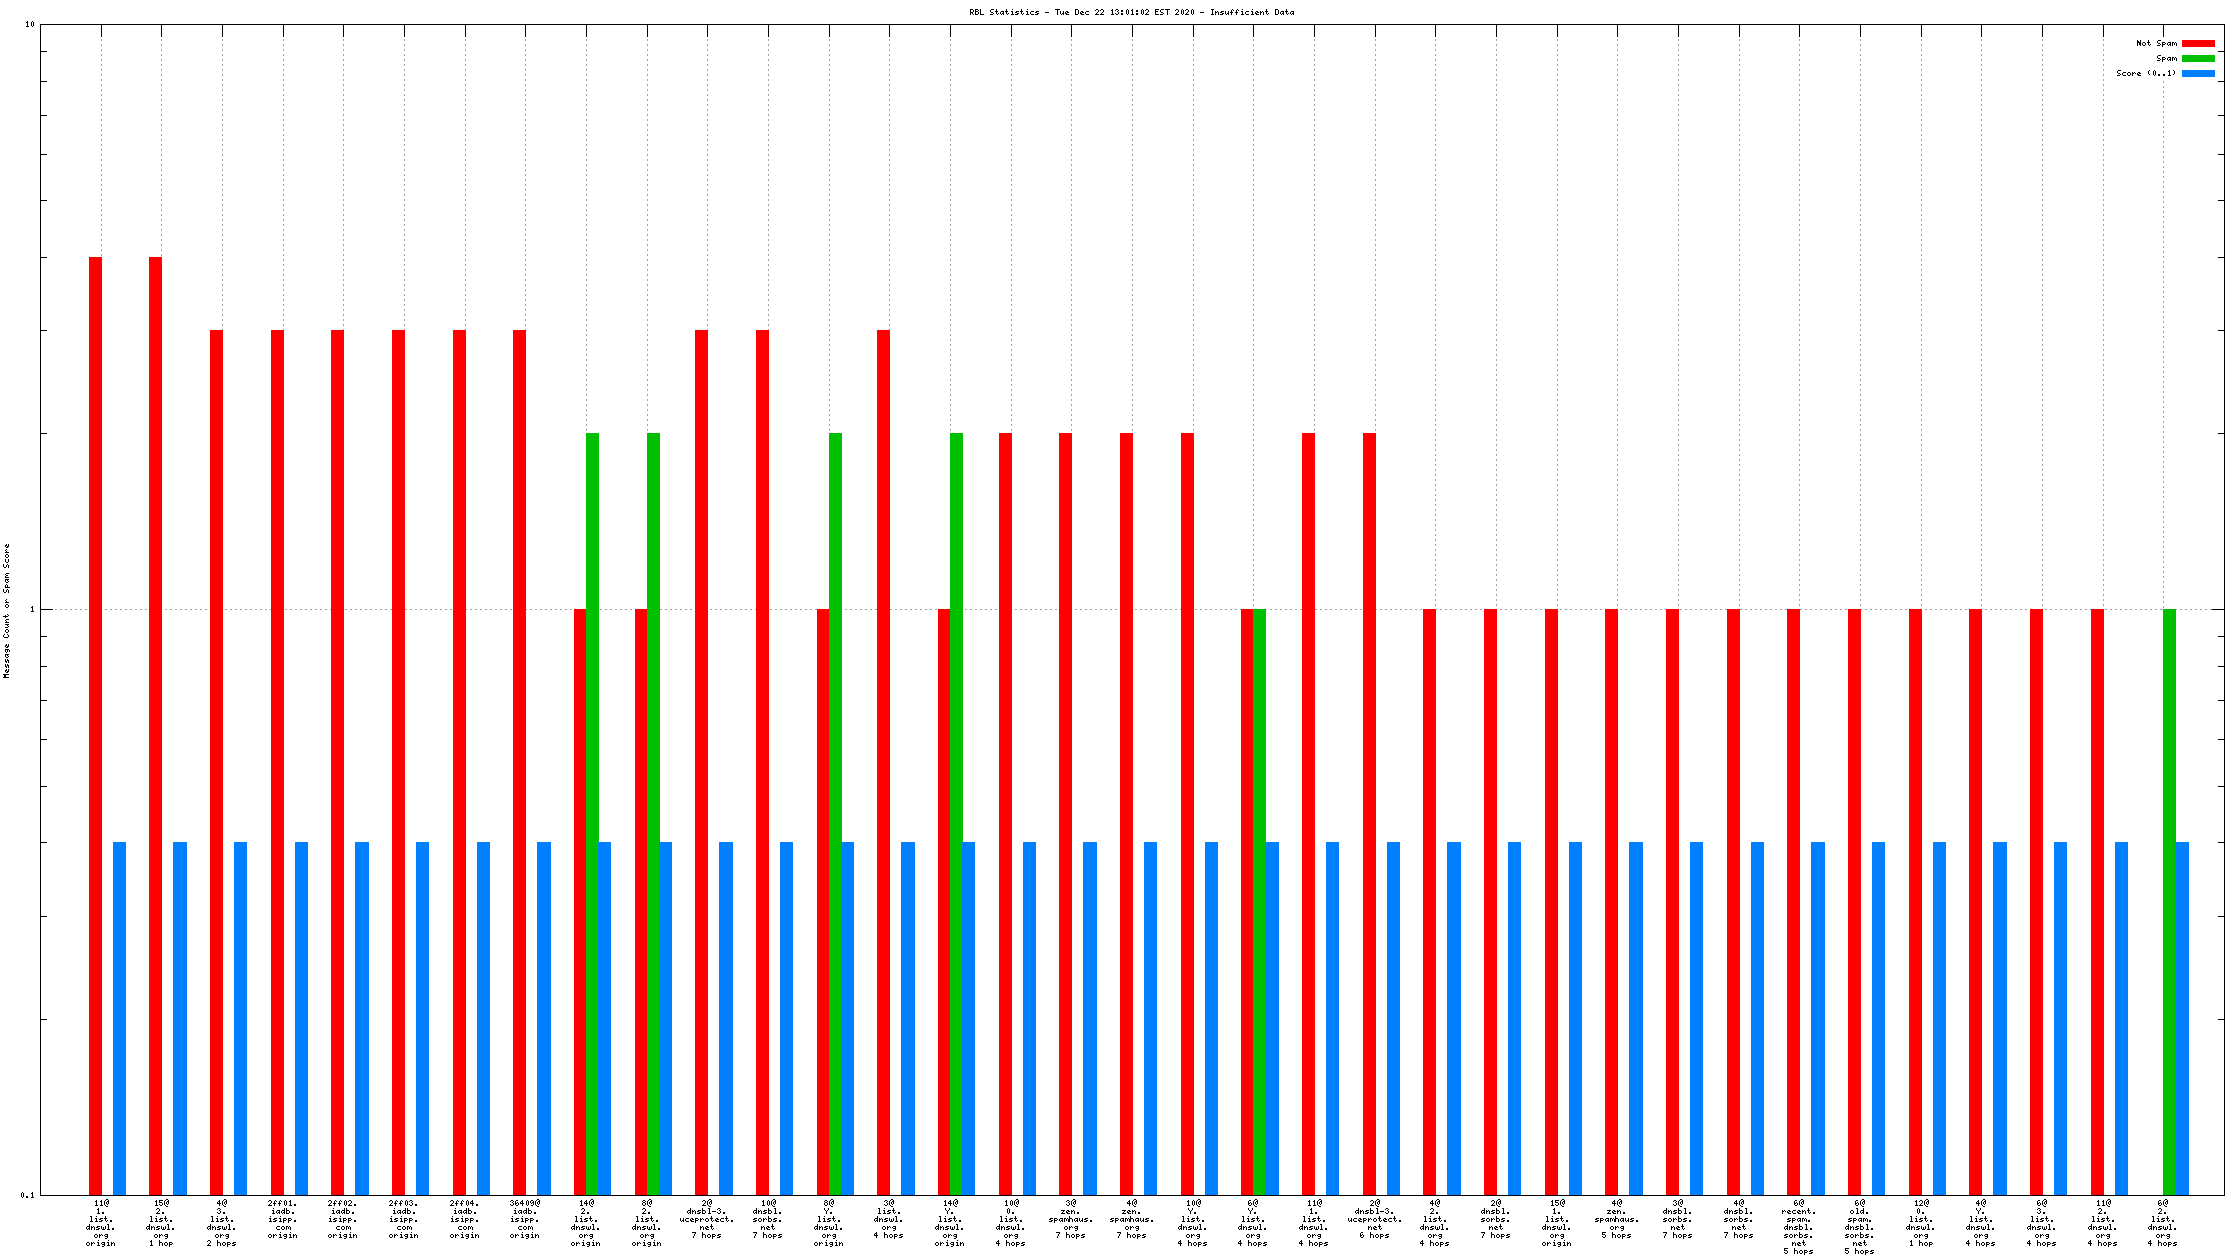Click the blue Score (0..1) legend swatch
This screenshot has width=2240, height=1260.
[x=2198, y=74]
